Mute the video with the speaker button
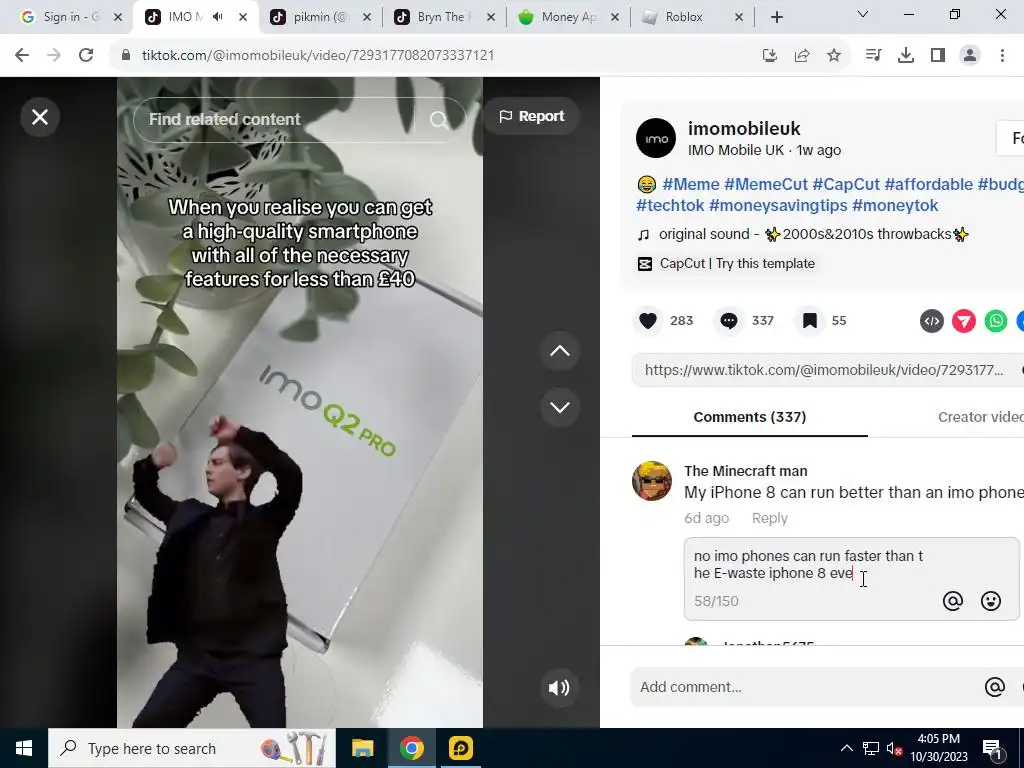Screen dimensions: 1024x768 coord(559,687)
